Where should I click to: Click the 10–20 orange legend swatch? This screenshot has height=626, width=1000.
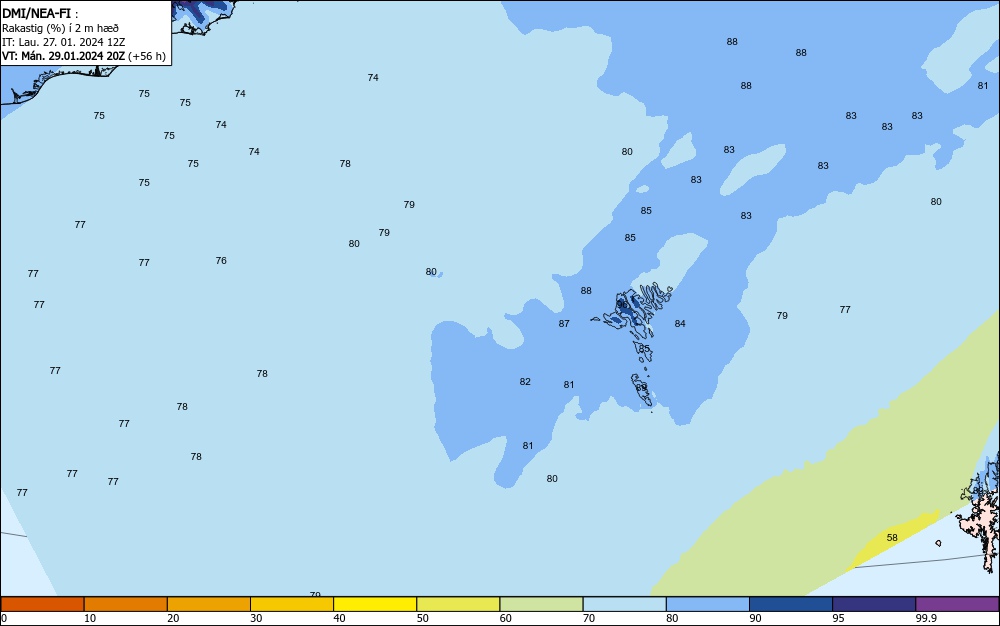pos(126,604)
